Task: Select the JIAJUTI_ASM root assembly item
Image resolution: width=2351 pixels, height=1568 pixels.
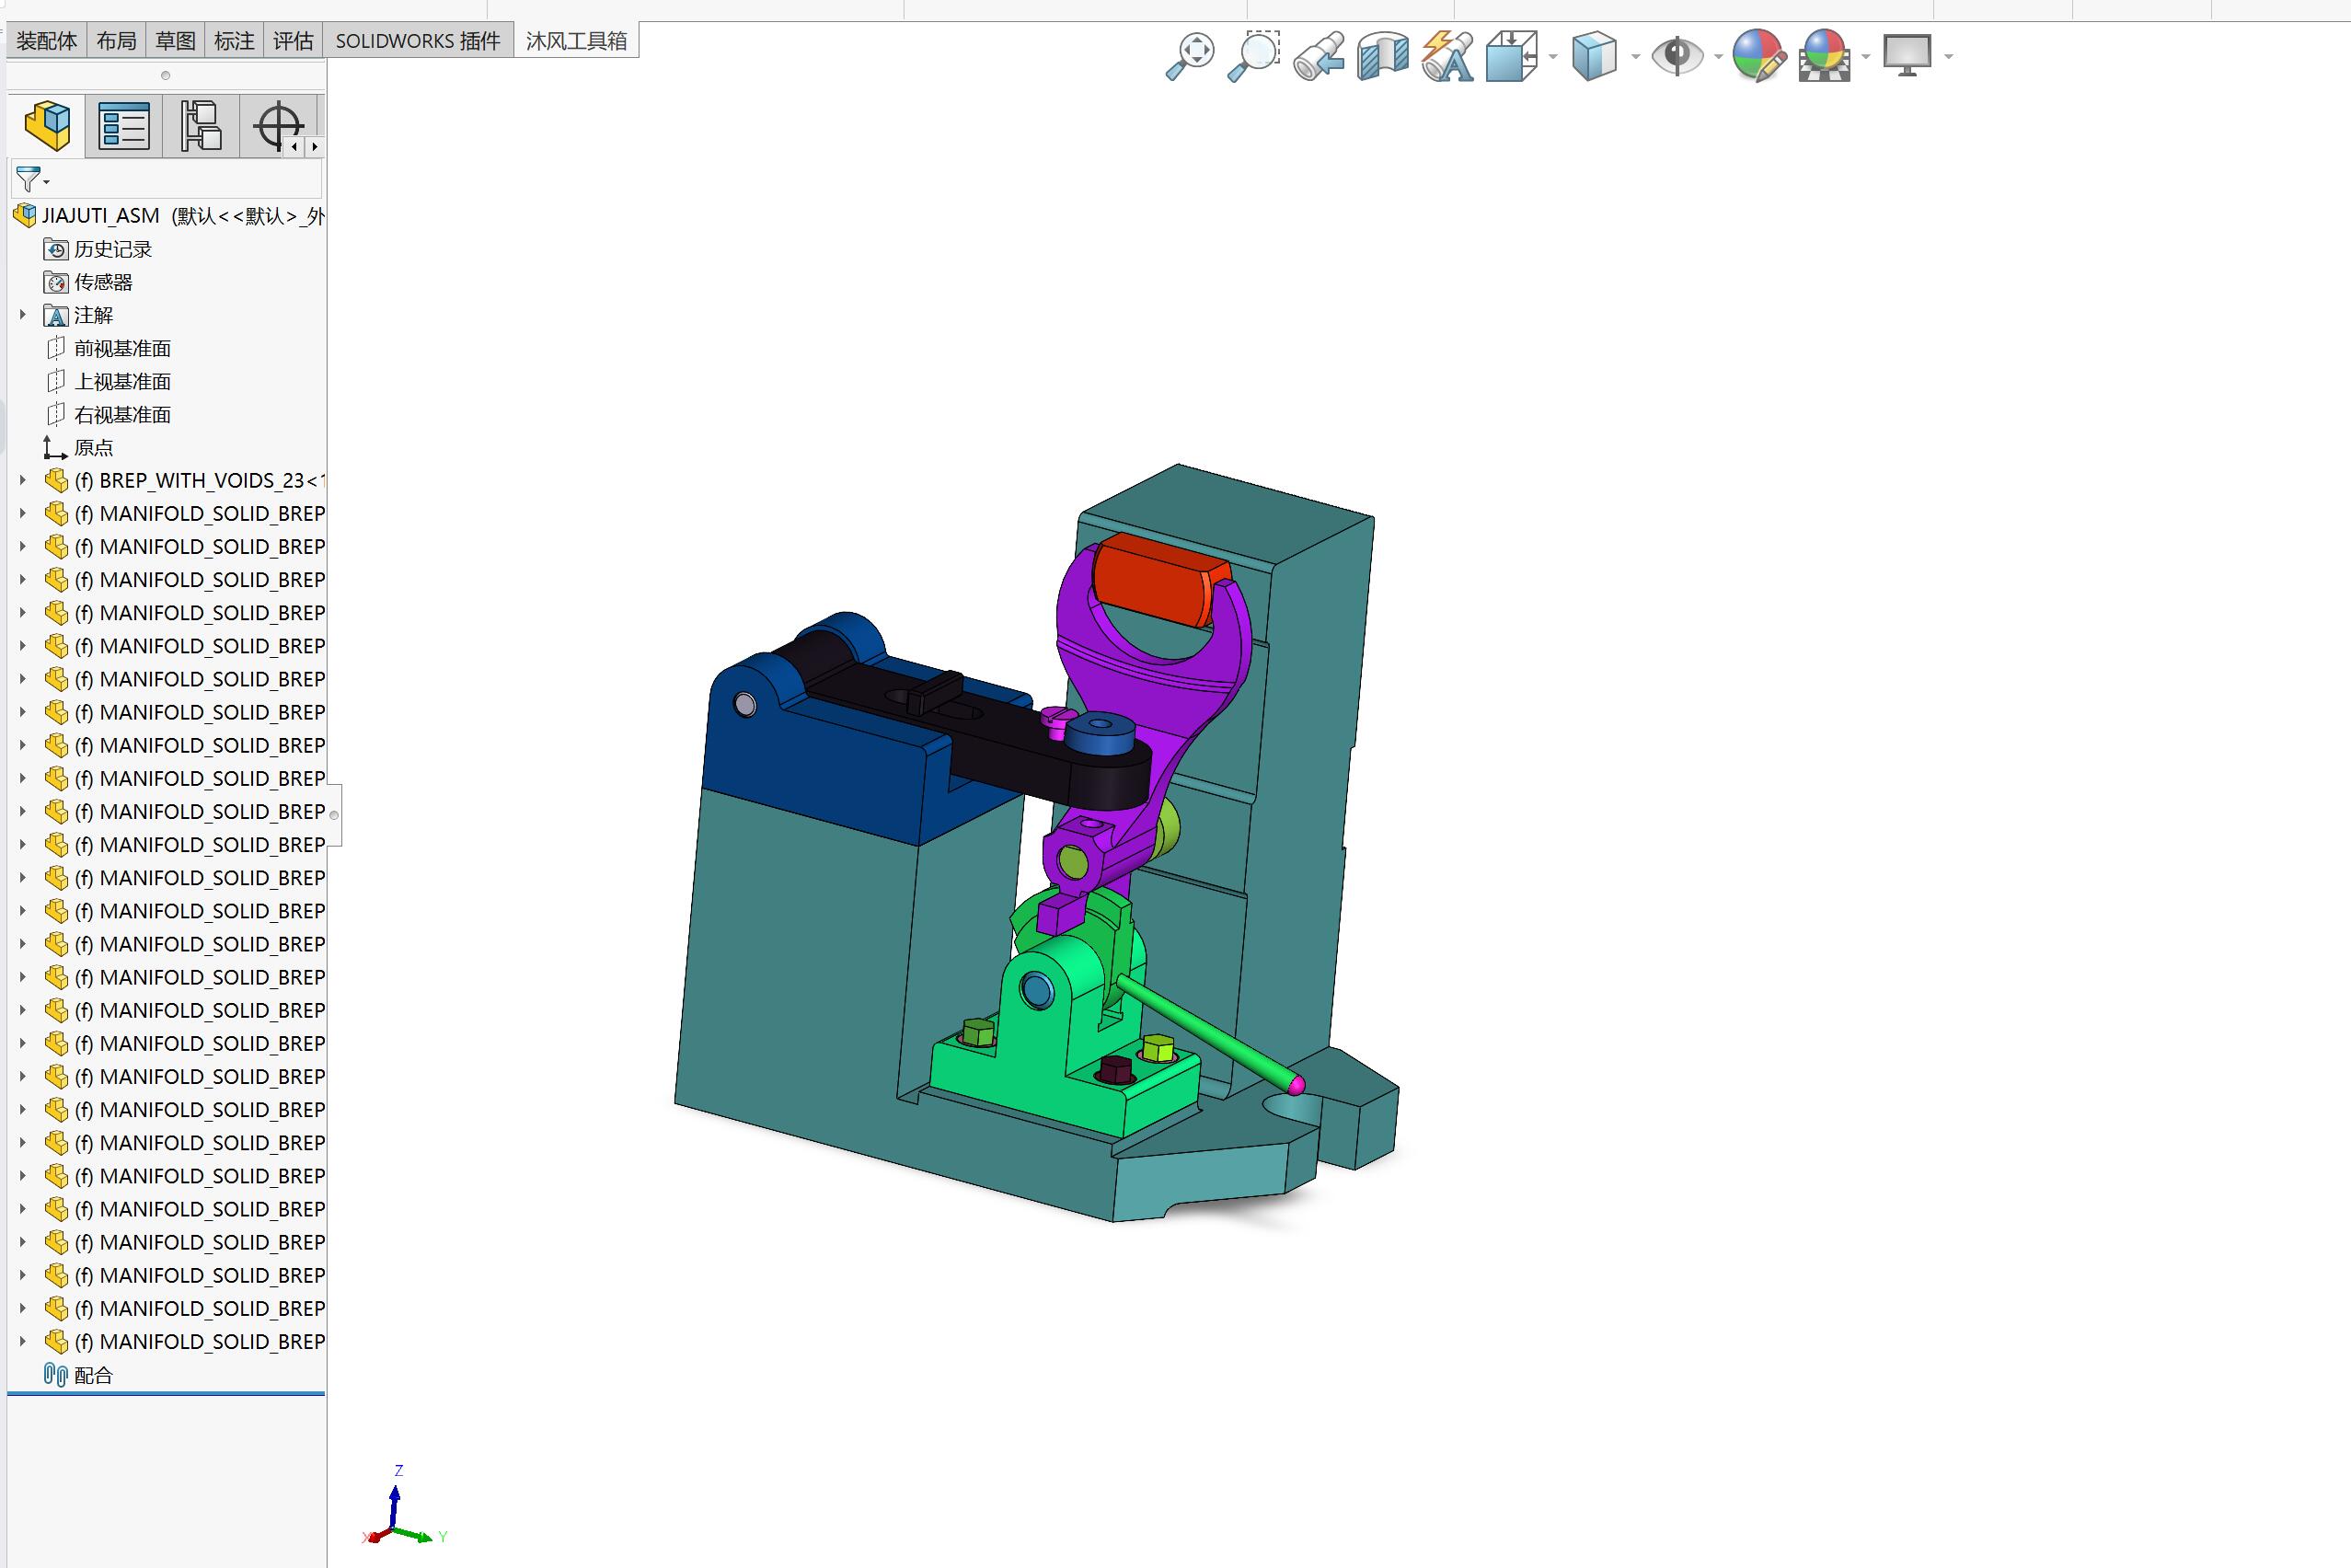Action: [x=168, y=216]
